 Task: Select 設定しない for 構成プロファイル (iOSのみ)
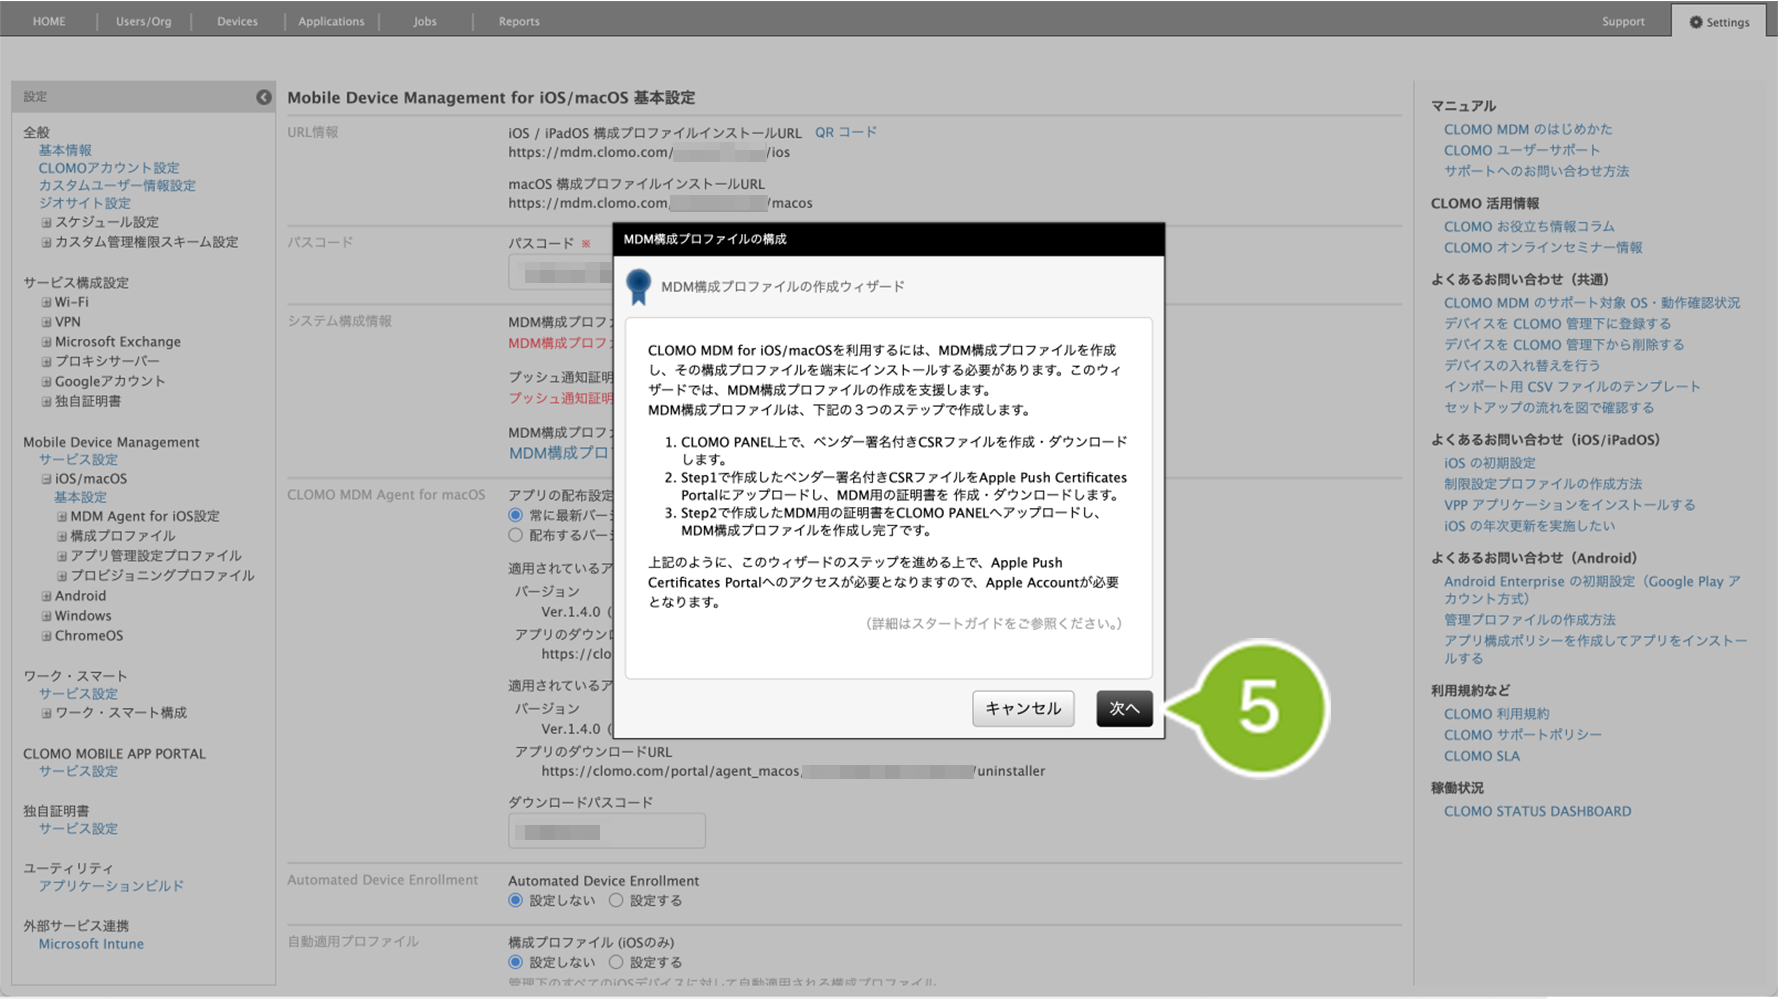(516, 962)
